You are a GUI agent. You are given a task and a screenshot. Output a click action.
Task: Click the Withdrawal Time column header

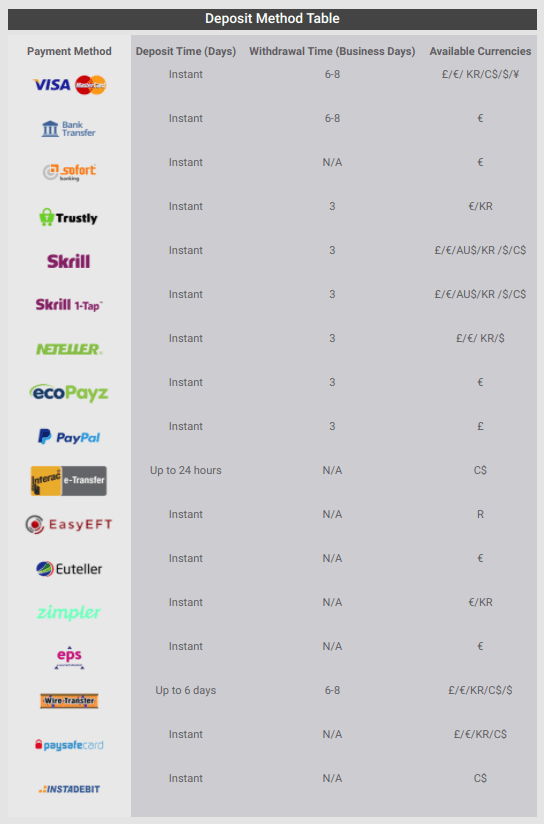(332, 52)
